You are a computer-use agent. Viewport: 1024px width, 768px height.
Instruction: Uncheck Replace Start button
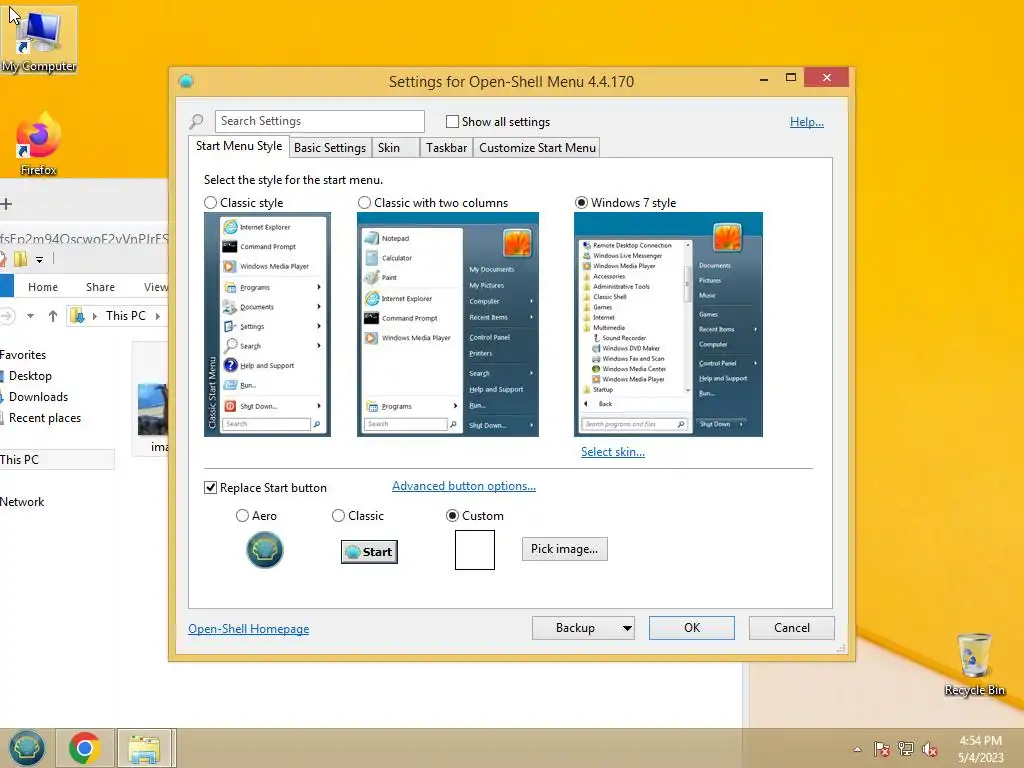click(x=210, y=488)
